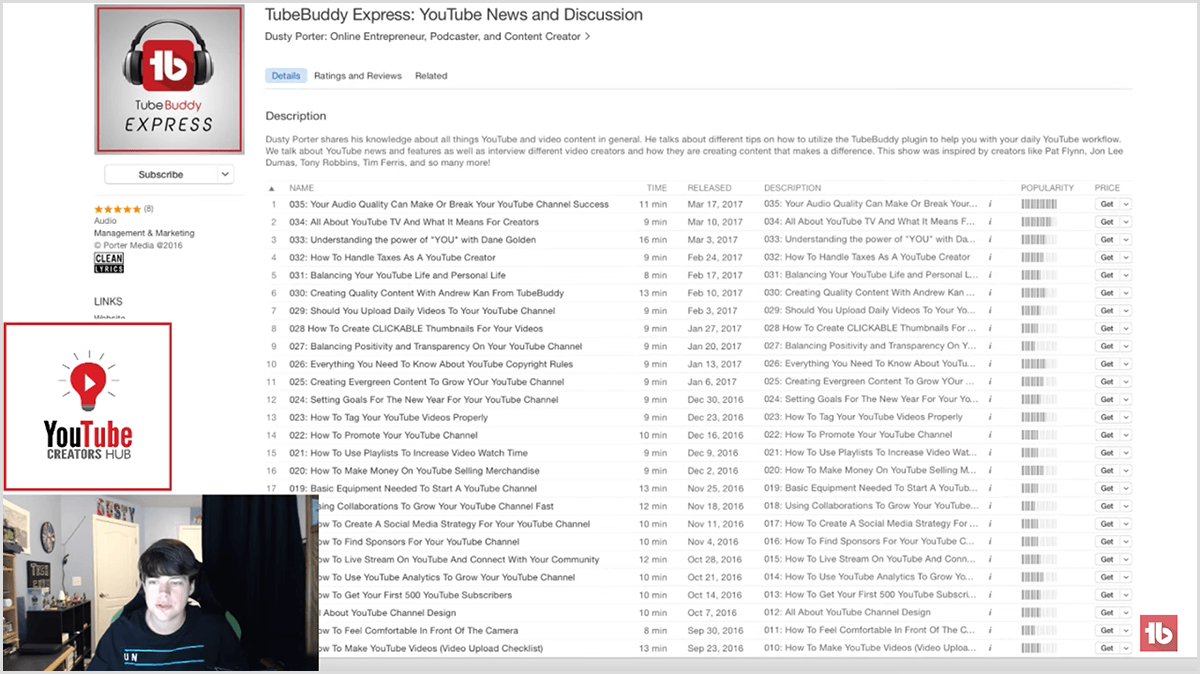
Task: Open info for episode 027 Positivity and Transparency
Action: [x=989, y=346]
